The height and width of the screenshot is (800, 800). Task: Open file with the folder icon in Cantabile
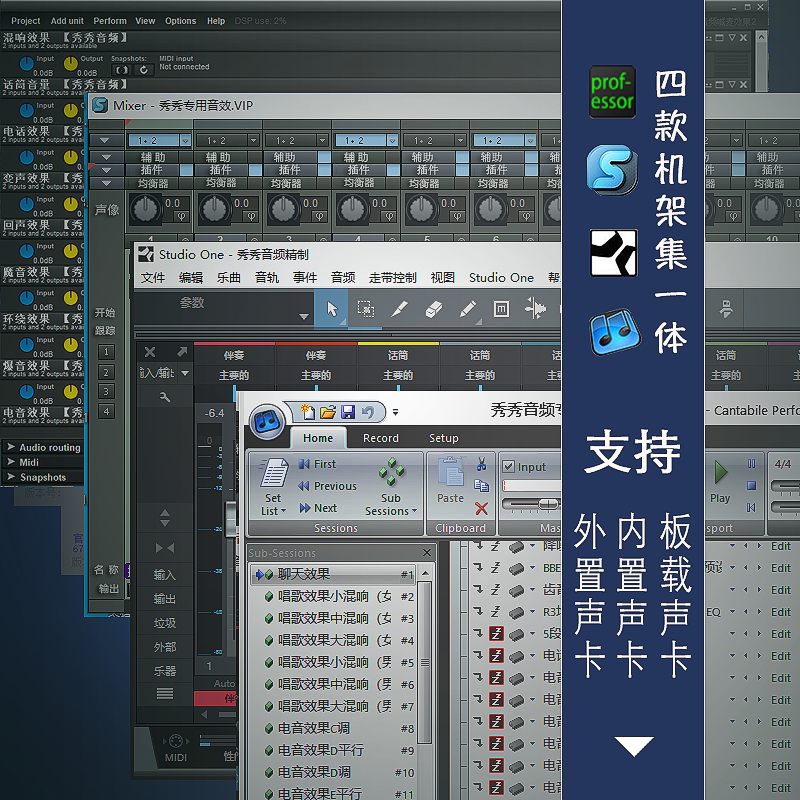[328, 412]
